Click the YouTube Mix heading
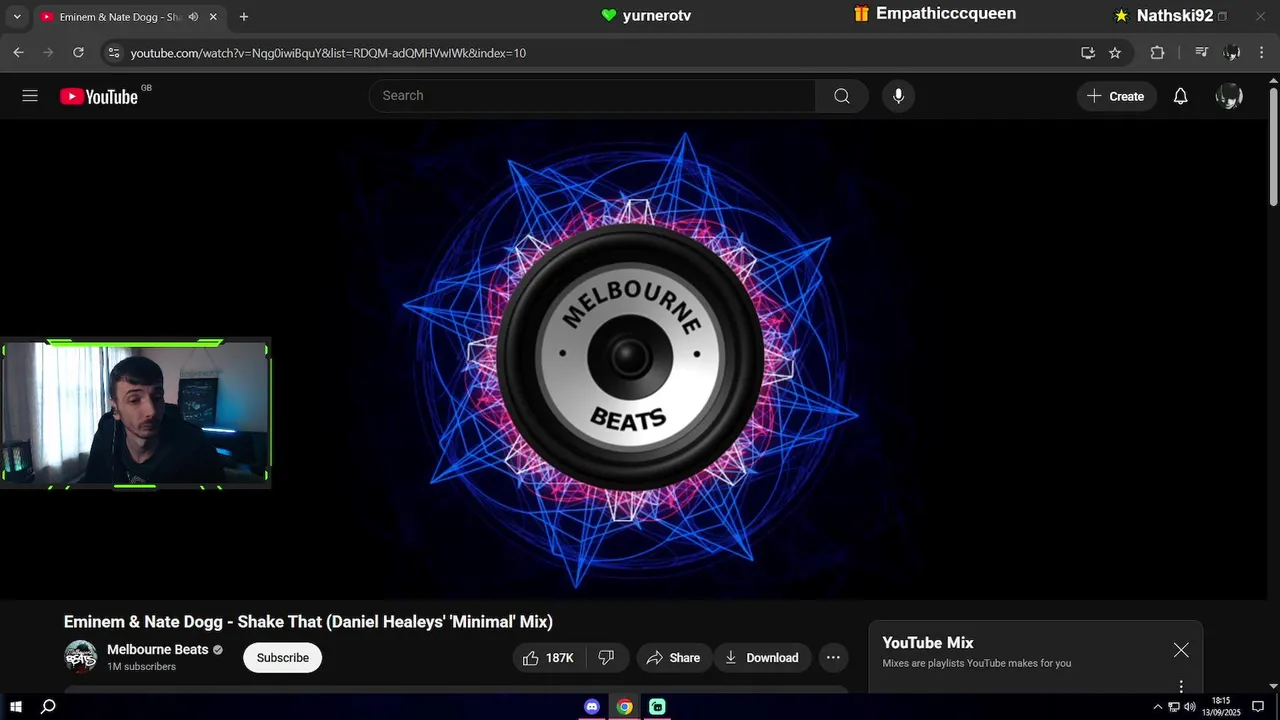1280x720 pixels. (928, 643)
